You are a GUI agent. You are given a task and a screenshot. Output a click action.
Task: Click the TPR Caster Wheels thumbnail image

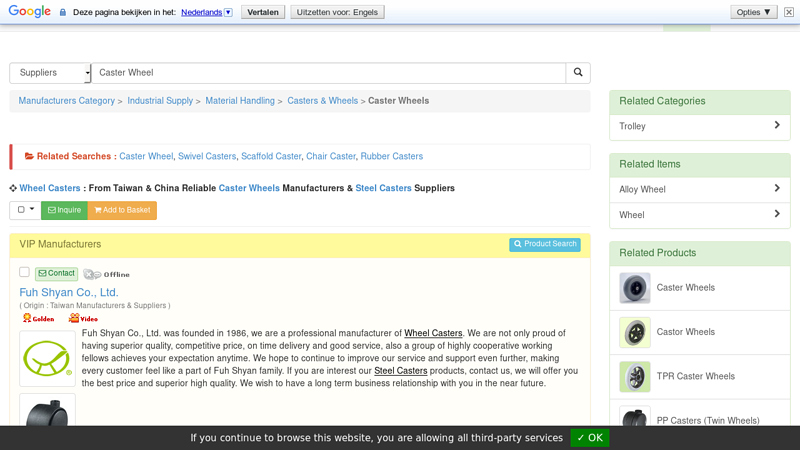(x=635, y=377)
